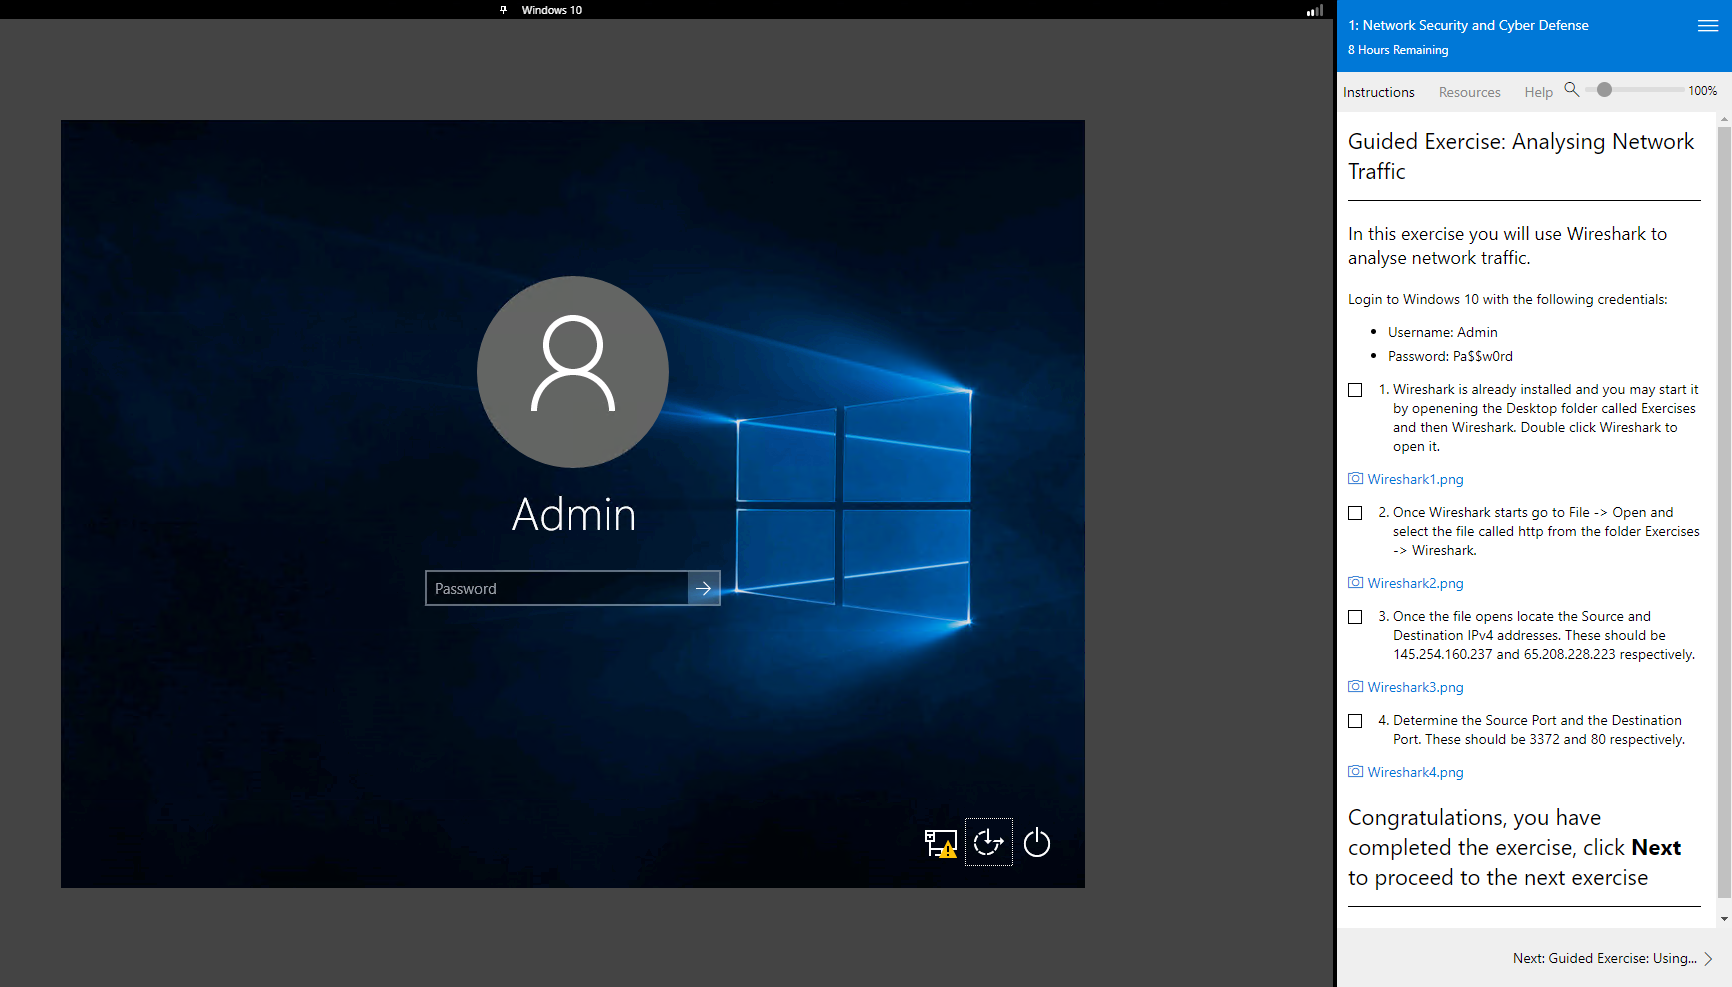Image resolution: width=1732 pixels, height=987 pixels.
Task: Click '1: Network Security and Cyber Defense' title
Action: click(x=1468, y=25)
